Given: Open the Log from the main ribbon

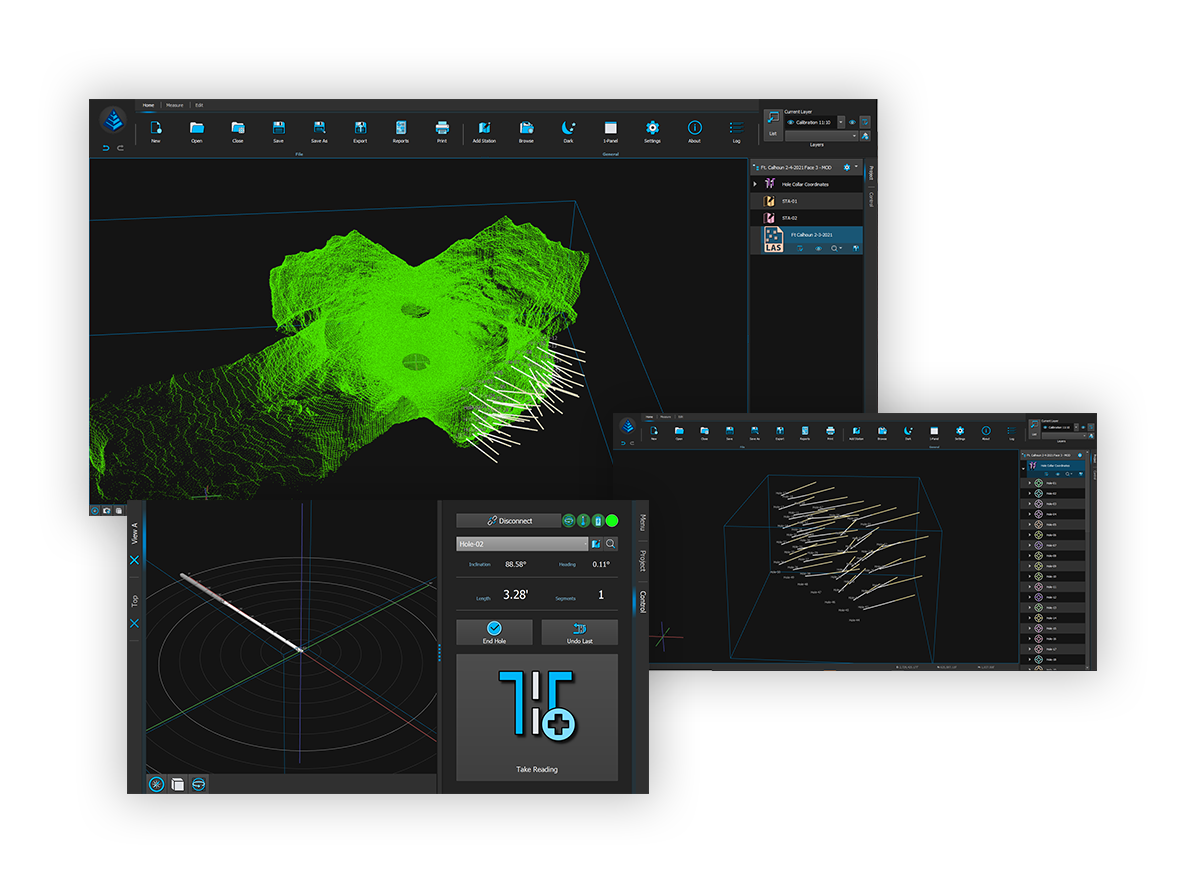Looking at the screenshot, I should 736,131.
